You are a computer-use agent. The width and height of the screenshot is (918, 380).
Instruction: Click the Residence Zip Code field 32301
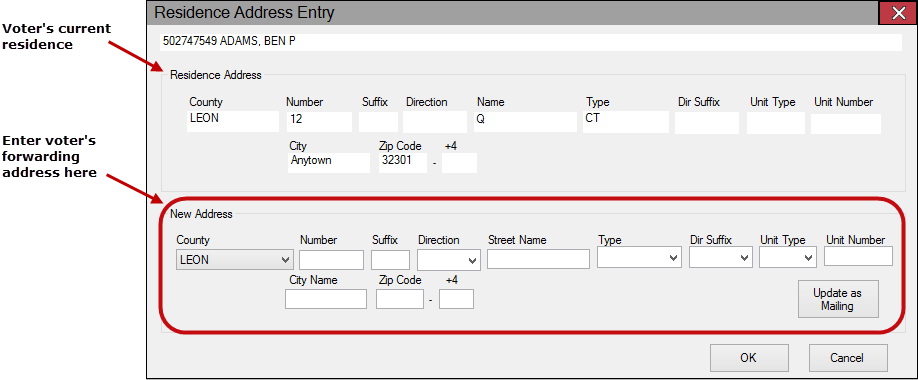point(403,162)
